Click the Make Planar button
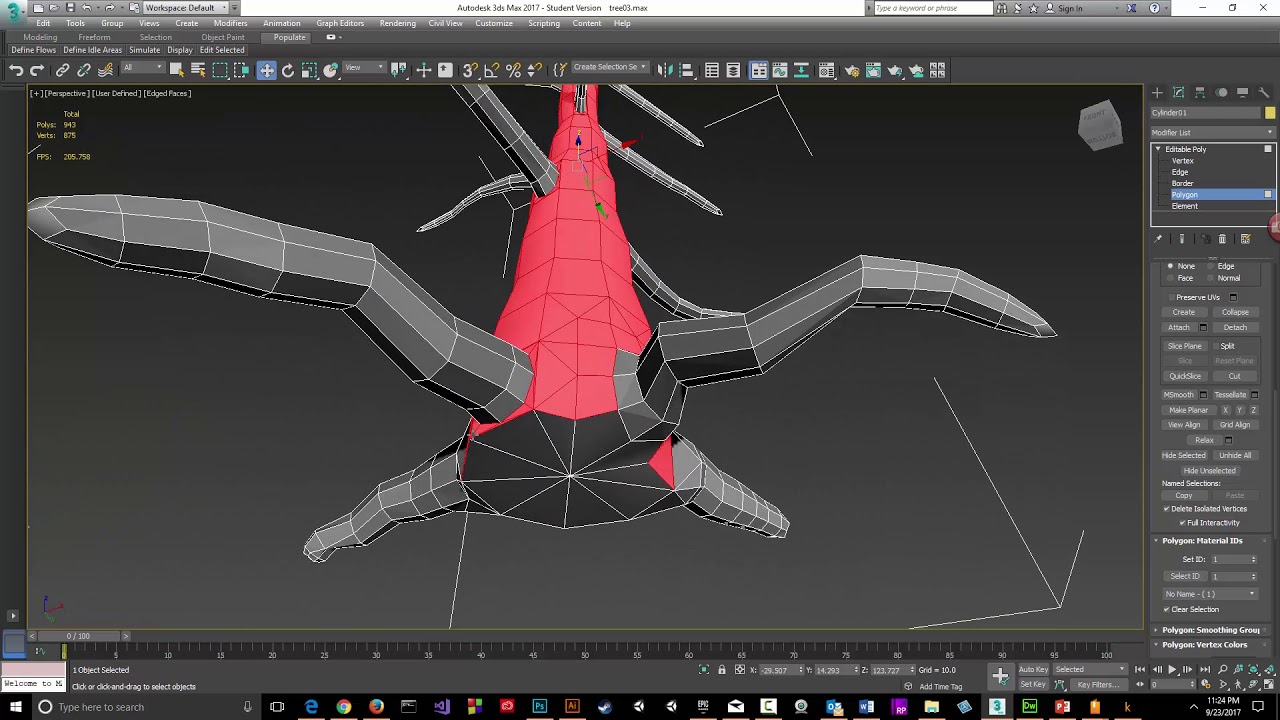 [1189, 410]
